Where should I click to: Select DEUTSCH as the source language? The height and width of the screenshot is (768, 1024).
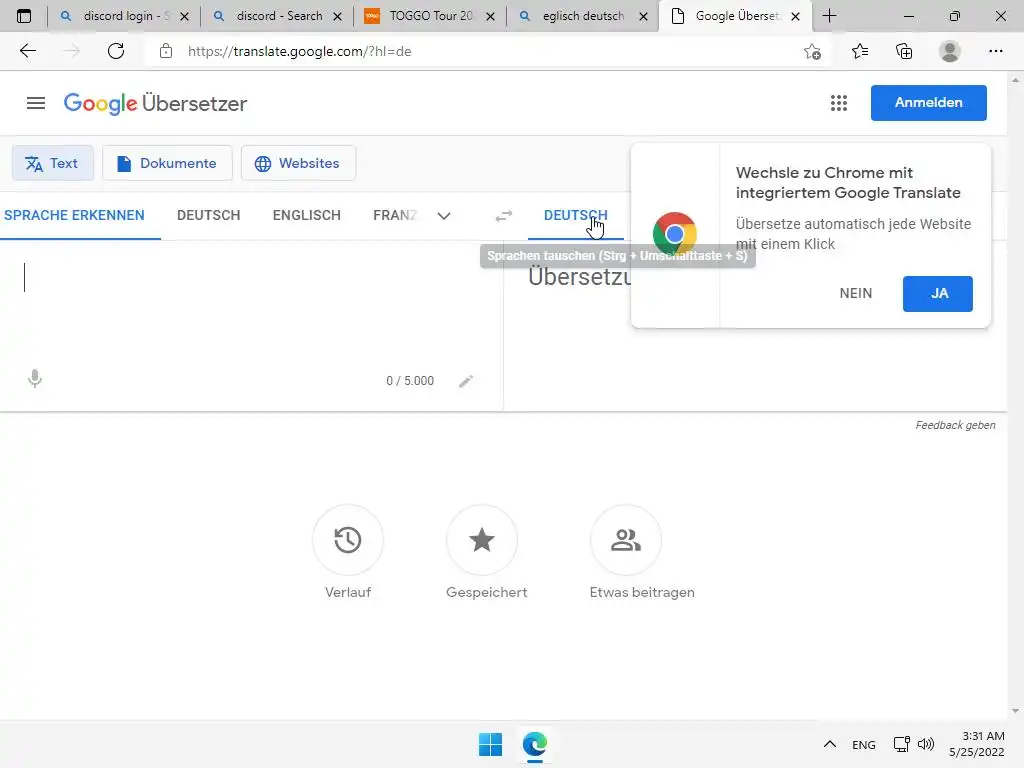(209, 216)
